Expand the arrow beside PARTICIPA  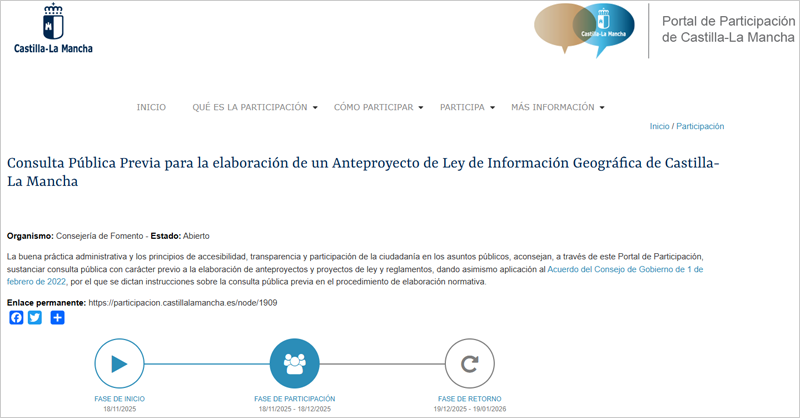[492, 108]
